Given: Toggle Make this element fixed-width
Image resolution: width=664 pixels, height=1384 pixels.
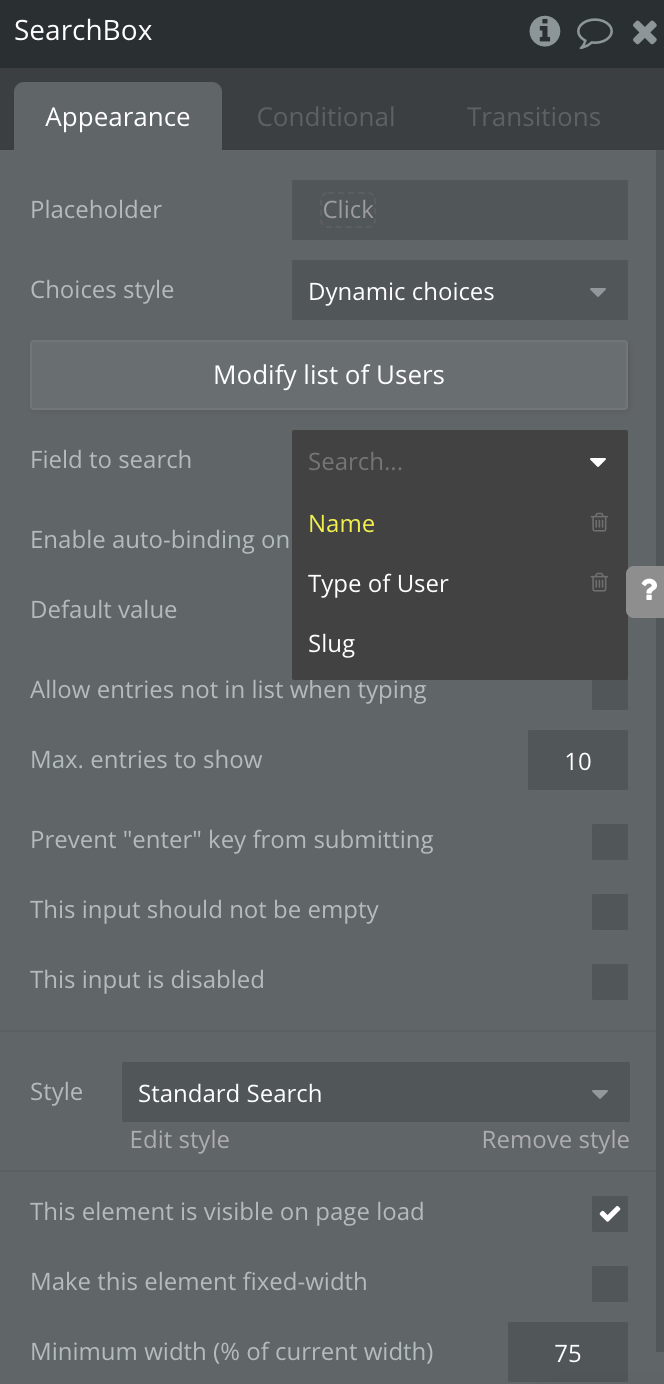Looking at the screenshot, I should [x=609, y=1284].
